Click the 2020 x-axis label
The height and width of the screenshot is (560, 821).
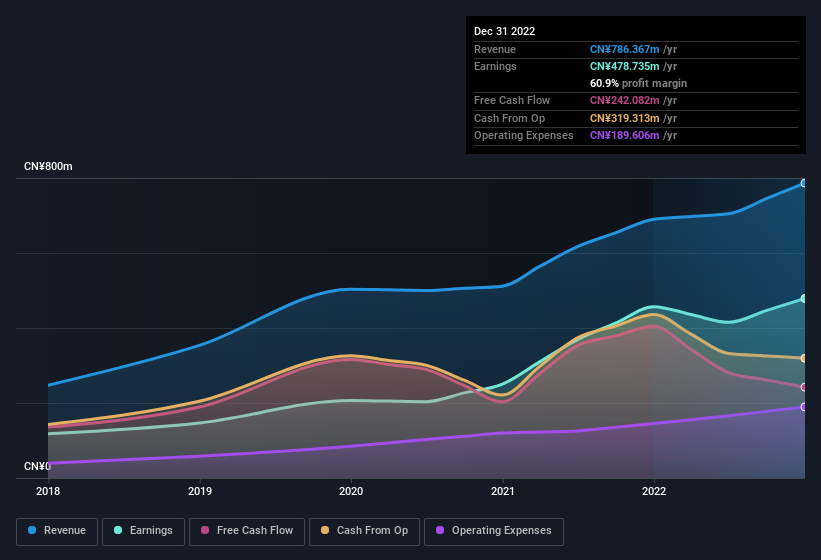[x=351, y=491]
